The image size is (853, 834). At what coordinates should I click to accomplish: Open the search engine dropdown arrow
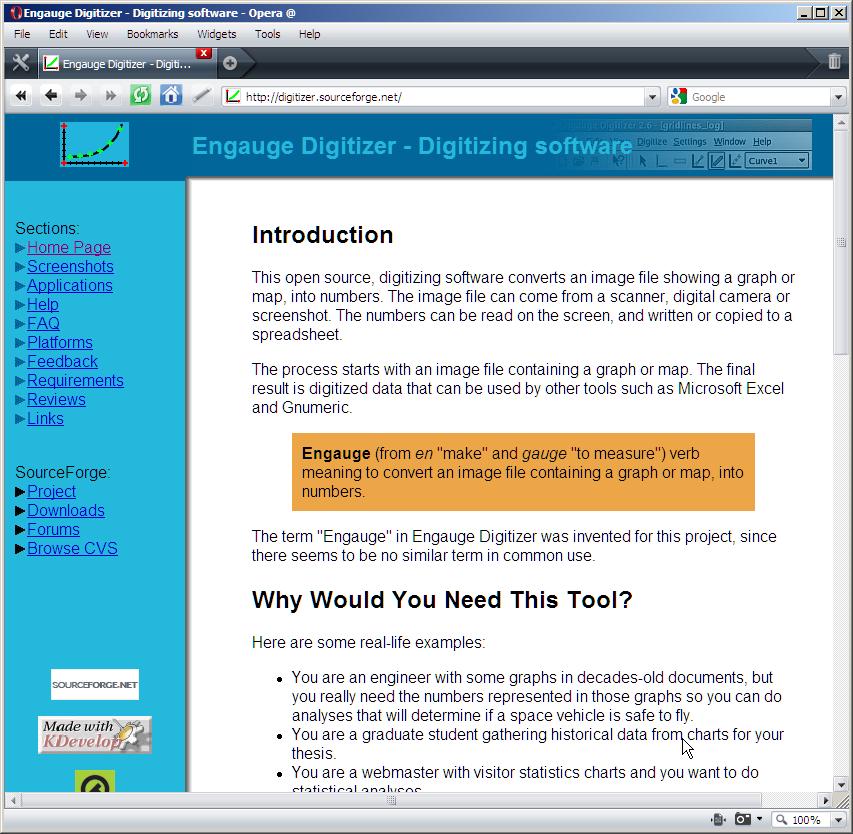(838, 97)
